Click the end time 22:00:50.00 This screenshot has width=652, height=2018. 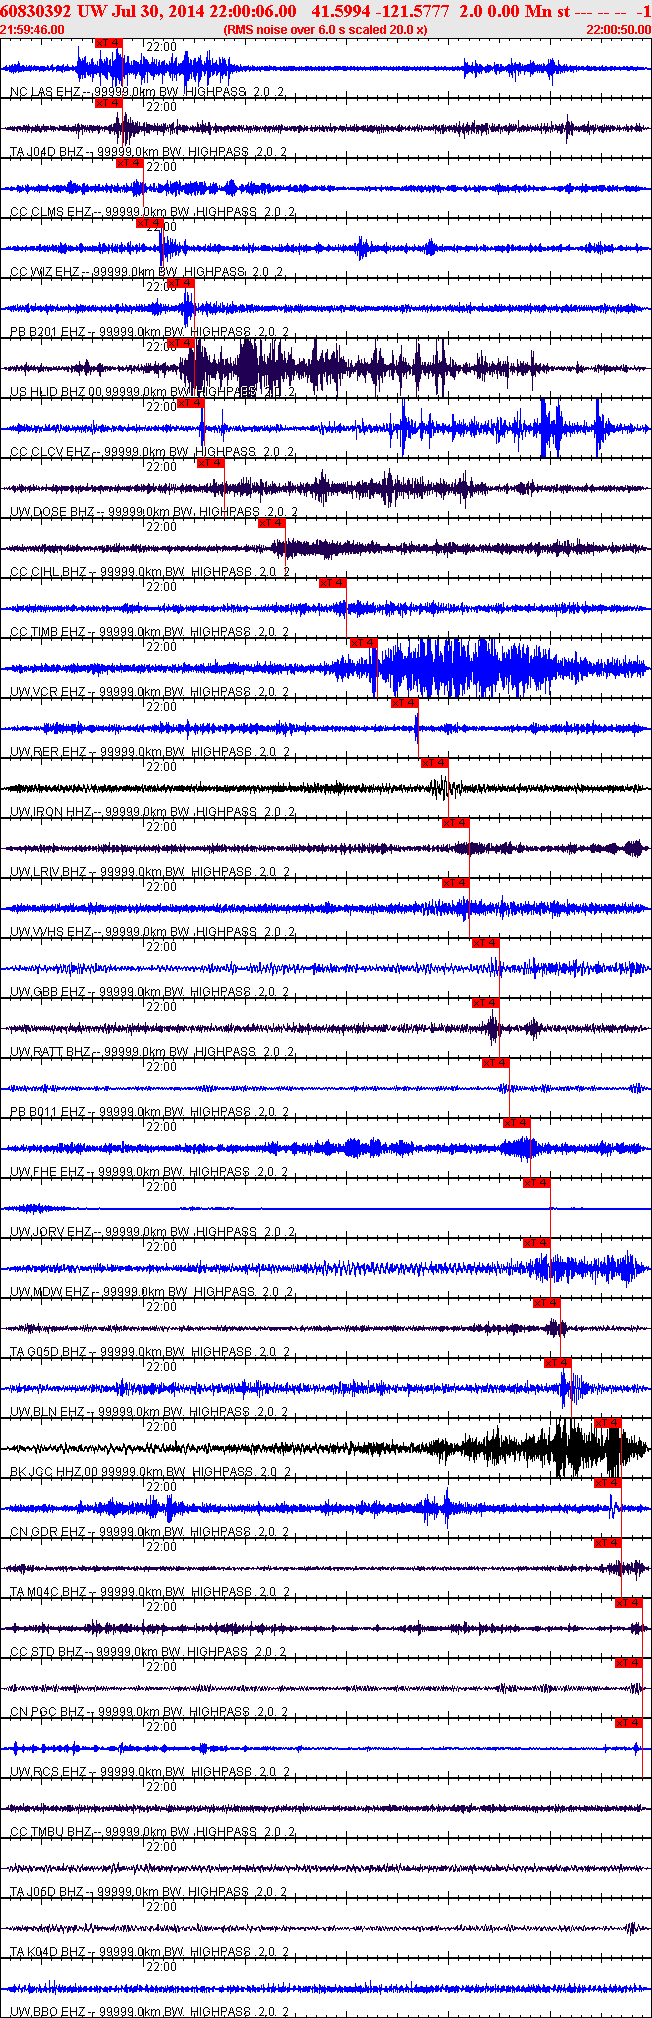[619, 30]
